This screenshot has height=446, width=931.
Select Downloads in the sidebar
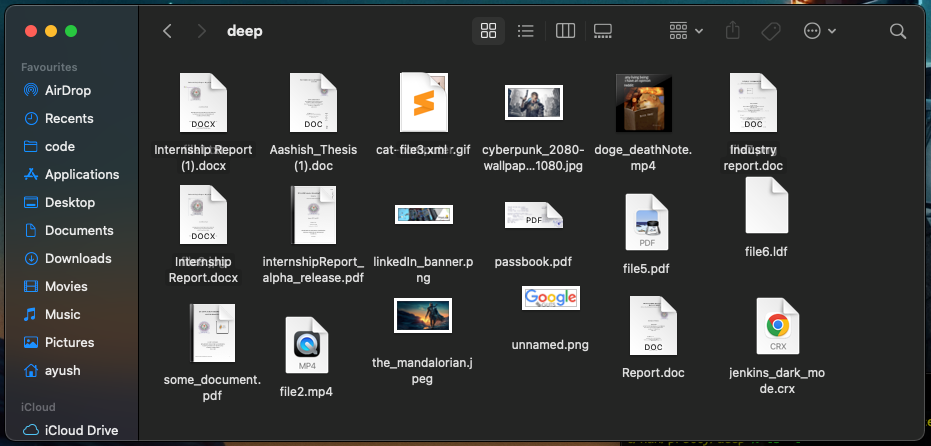pyautogui.click(x=77, y=258)
